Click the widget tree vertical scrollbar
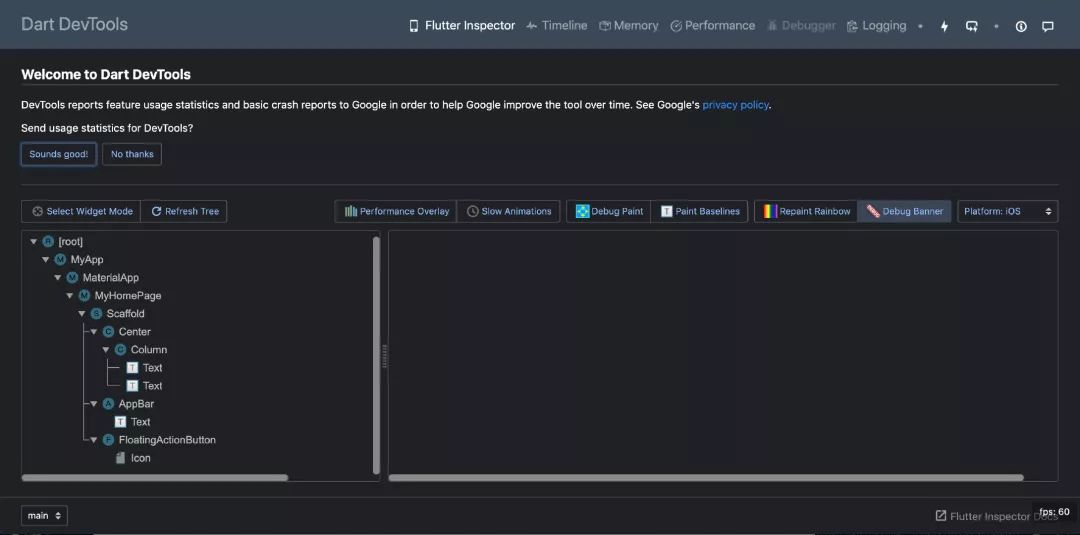 (376, 355)
